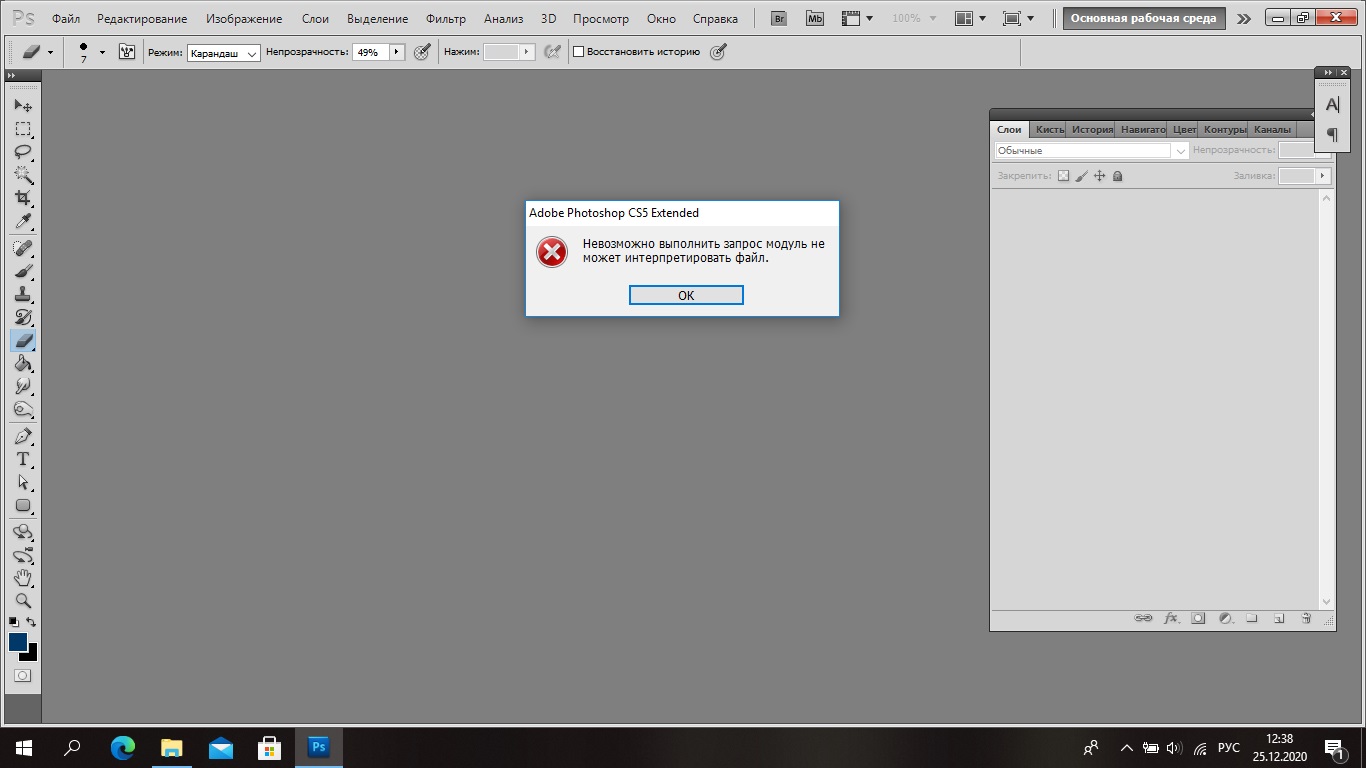Toggle lock all in Layers panel

click(1118, 176)
